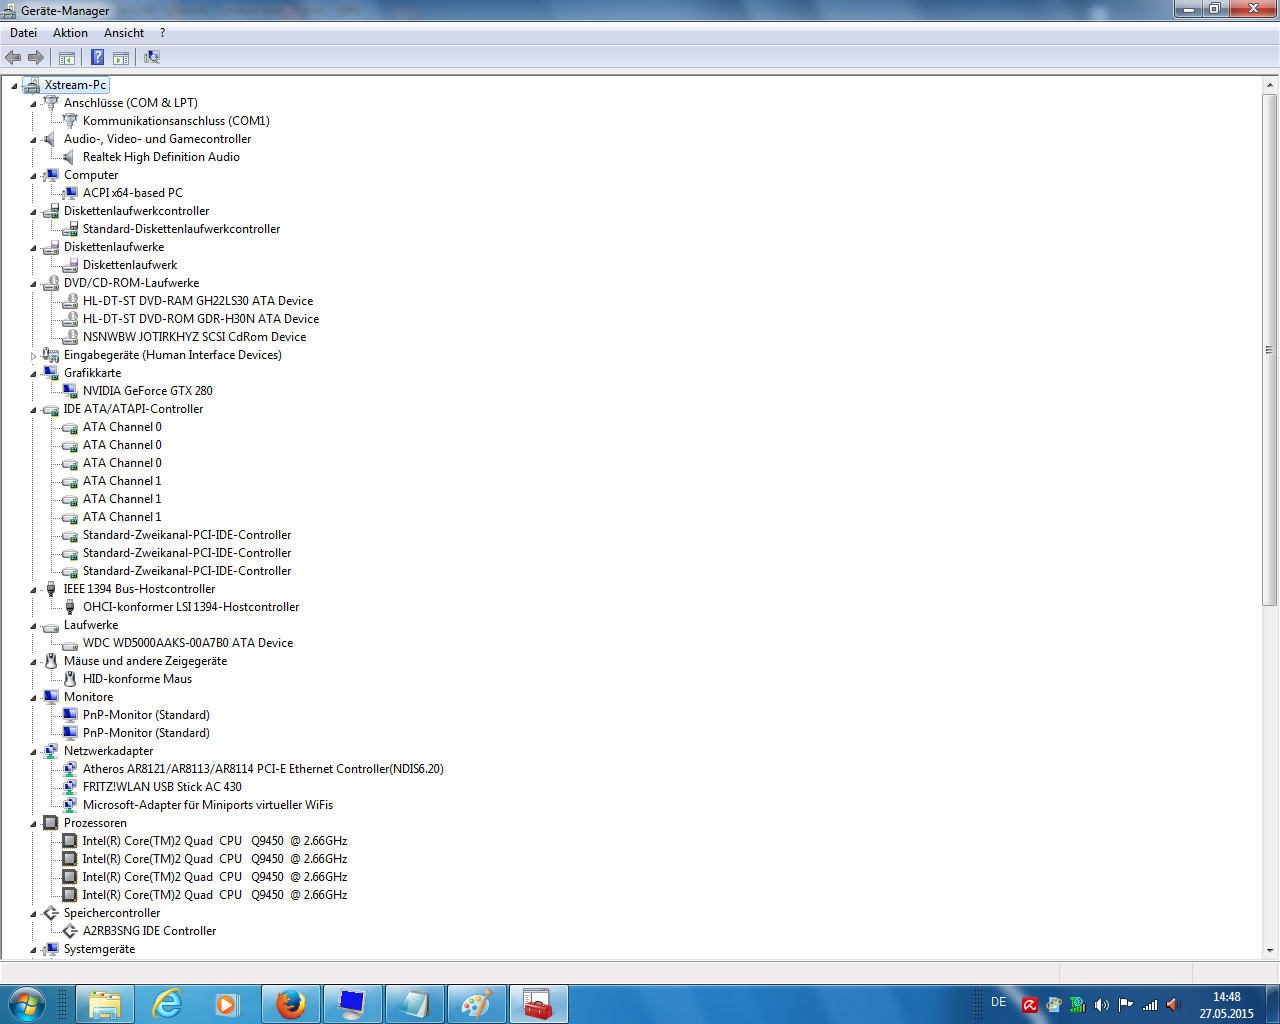Open Windows Explorer from the taskbar
Image resolution: width=1280 pixels, height=1024 pixels.
click(x=105, y=1004)
